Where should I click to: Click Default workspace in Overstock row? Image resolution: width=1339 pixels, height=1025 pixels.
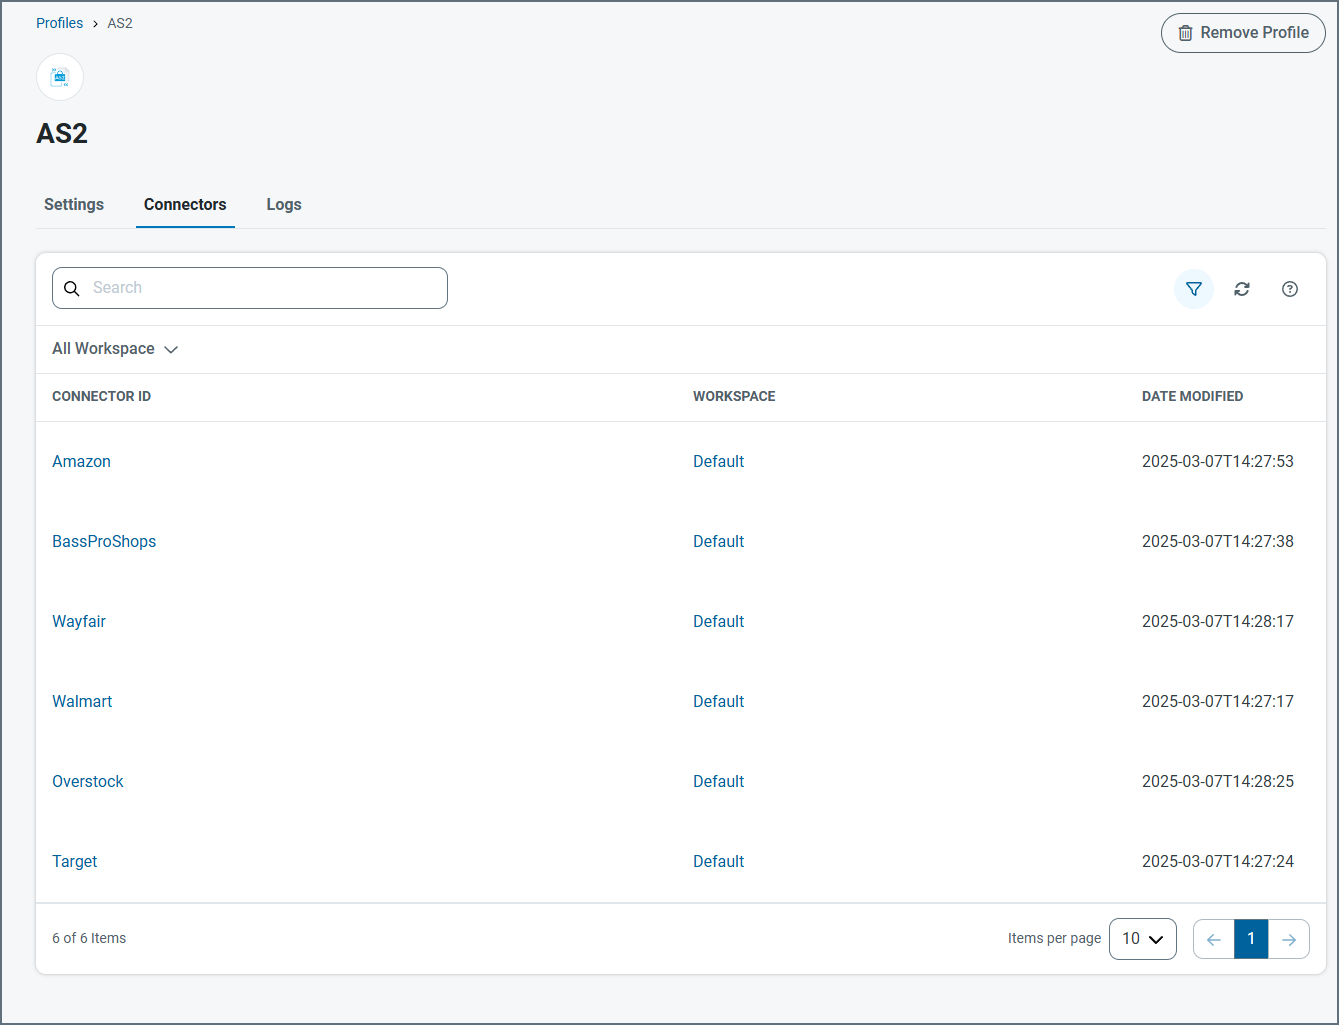coord(718,781)
